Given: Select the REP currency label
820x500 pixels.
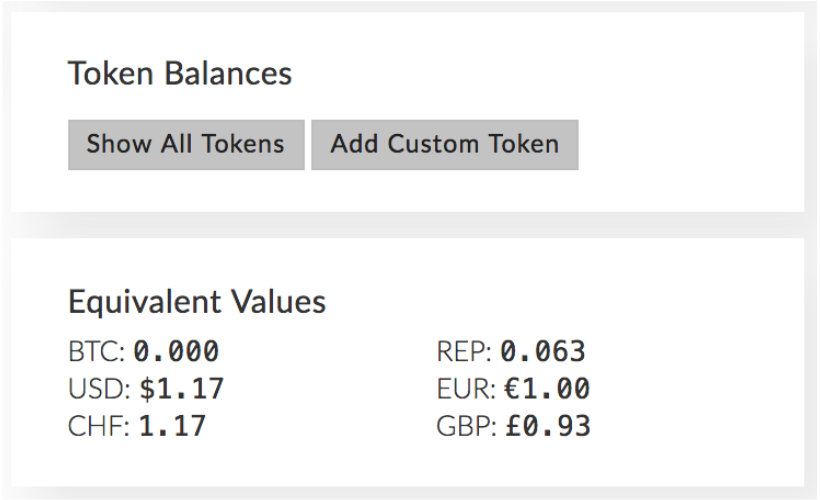Looking at the screenshot, I should 465,352.
